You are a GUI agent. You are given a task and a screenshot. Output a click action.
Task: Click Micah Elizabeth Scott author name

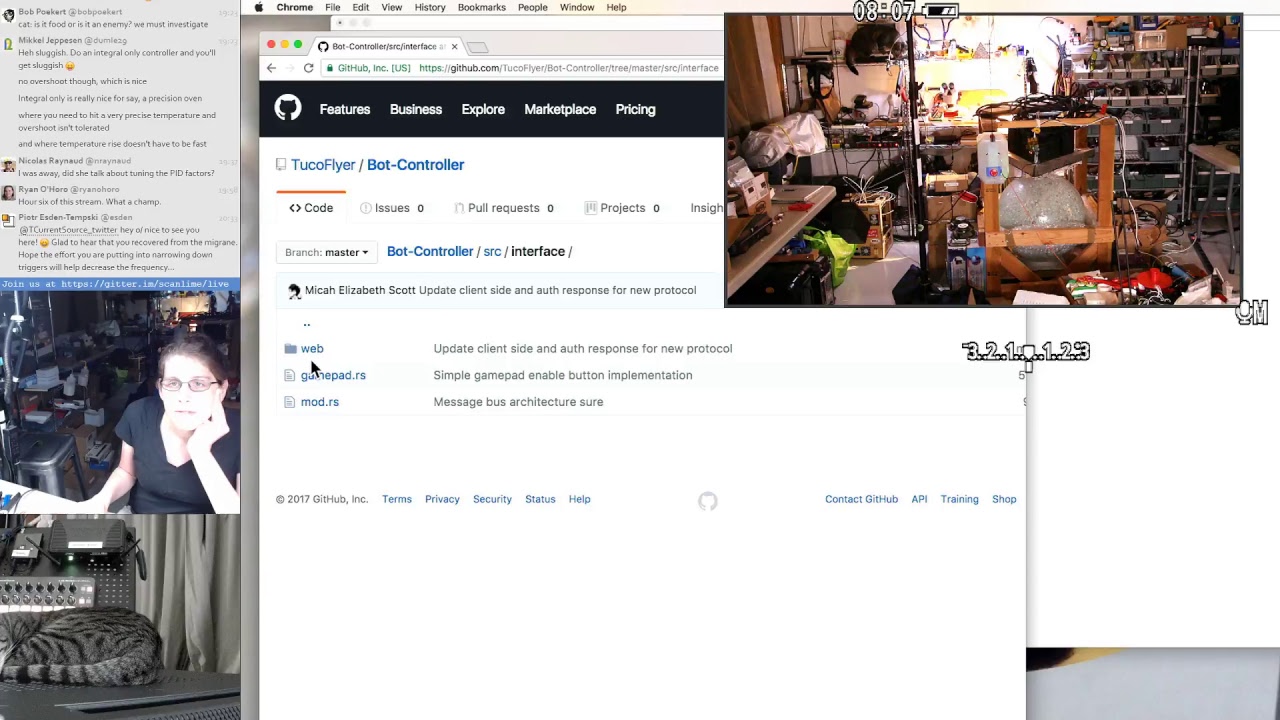pos(360,290)
